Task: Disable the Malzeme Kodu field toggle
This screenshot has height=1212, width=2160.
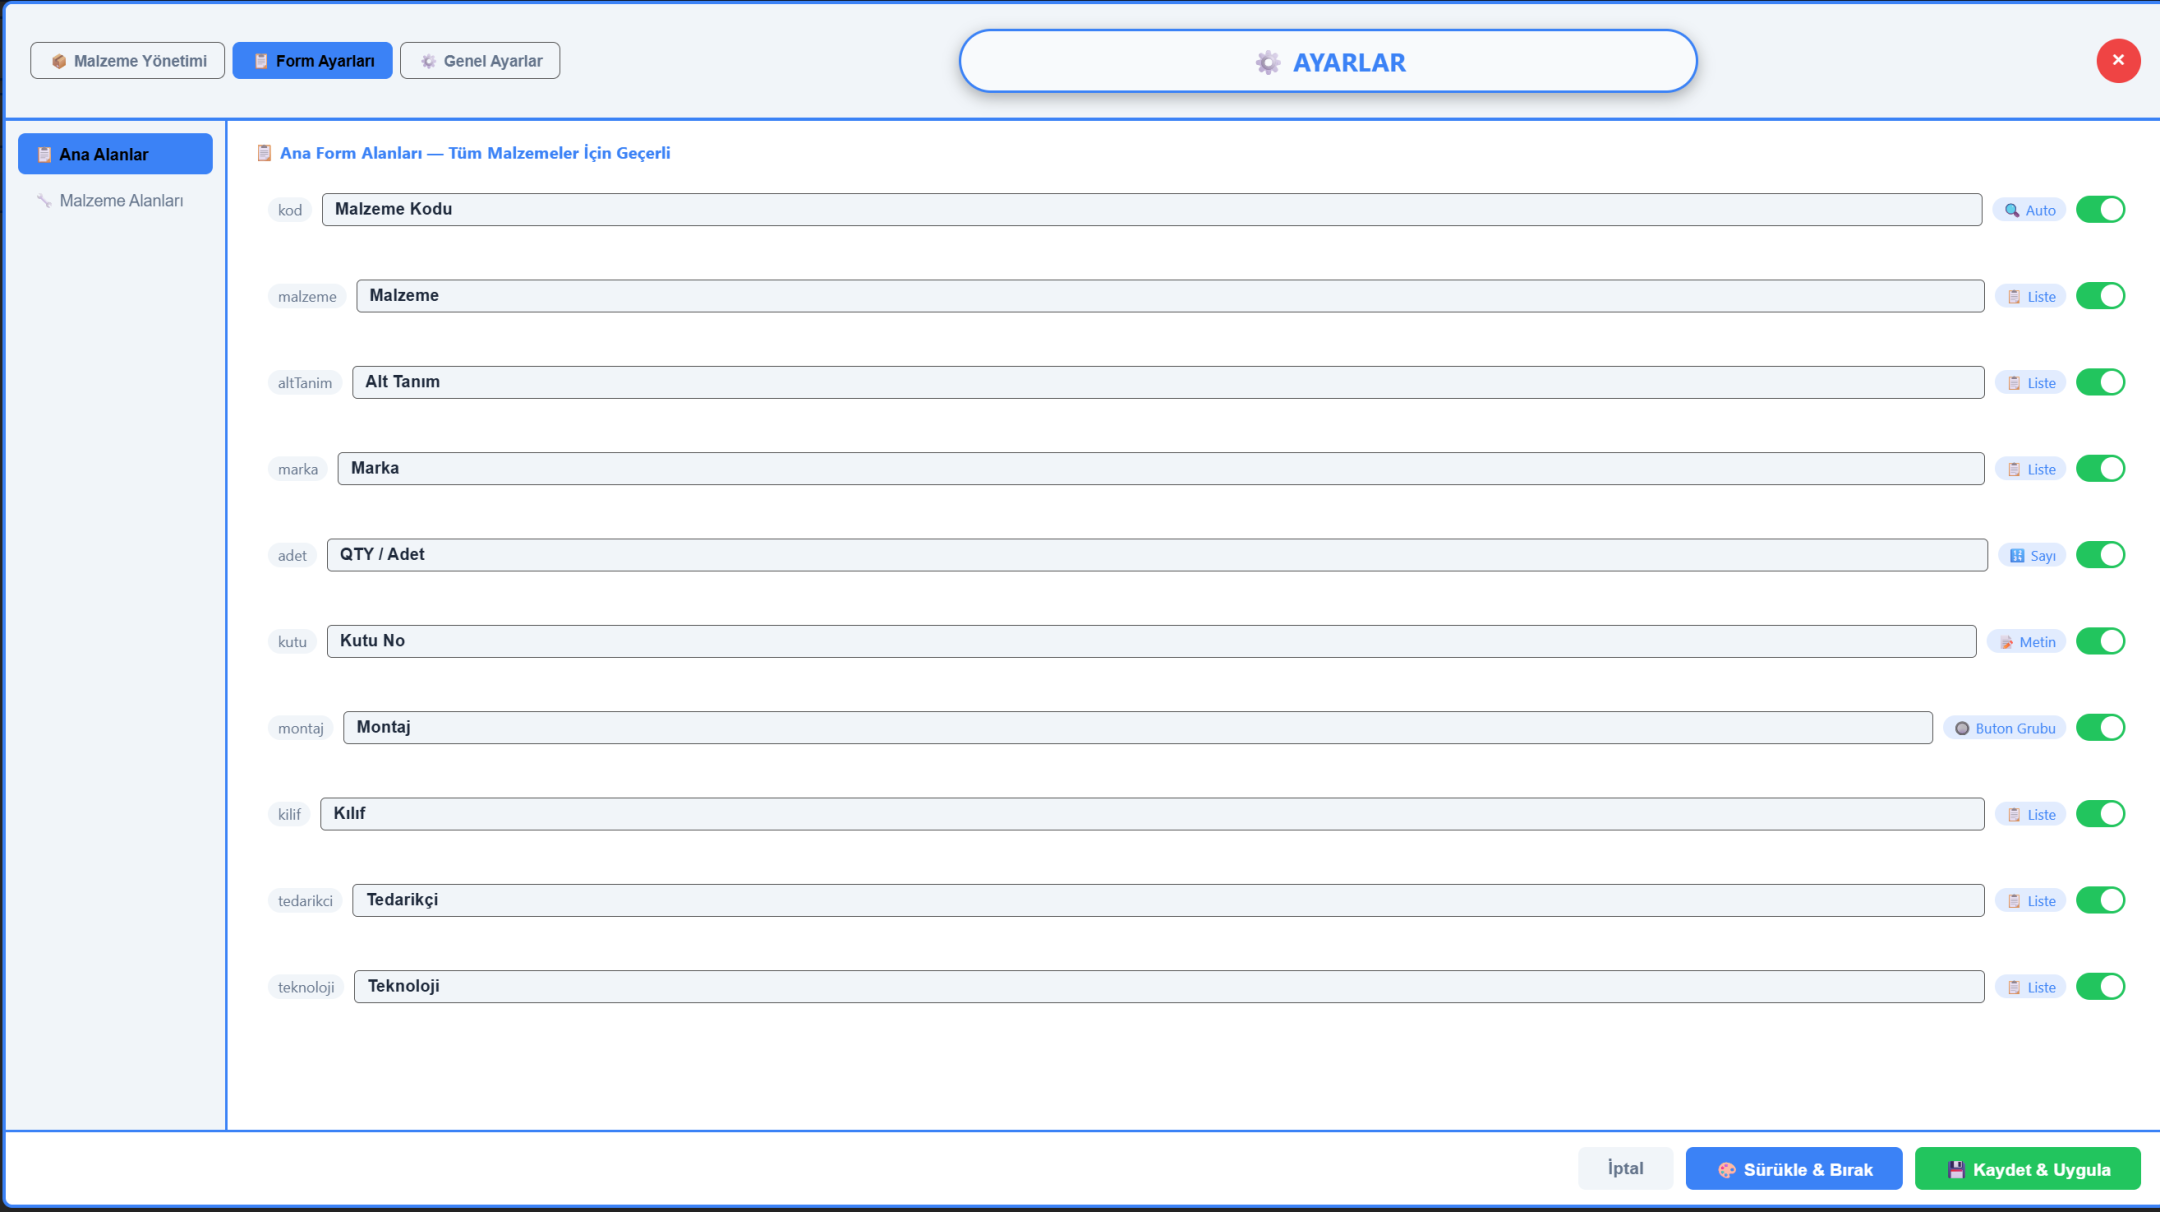Action: 2100,210
